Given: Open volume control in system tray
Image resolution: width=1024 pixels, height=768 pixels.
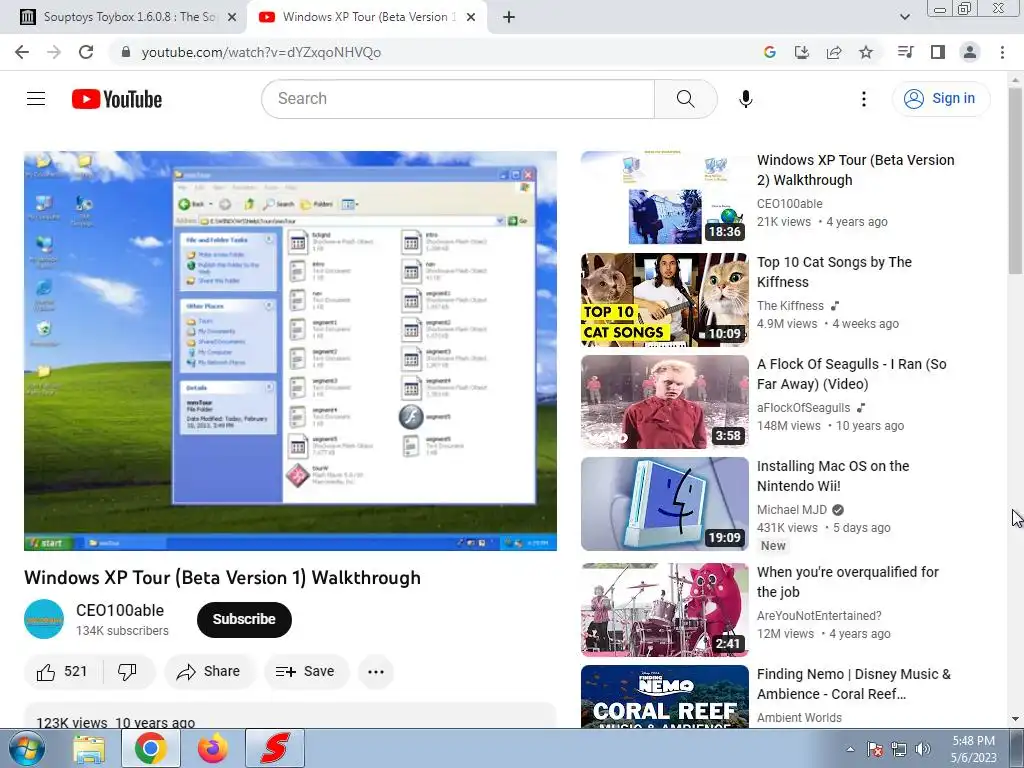Looking at the screenshot, I should pos(923,749).
